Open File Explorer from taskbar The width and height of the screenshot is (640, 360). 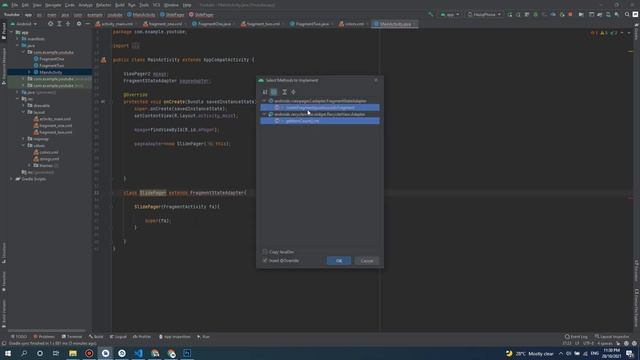pyautogui.click(x=73, y=353)
